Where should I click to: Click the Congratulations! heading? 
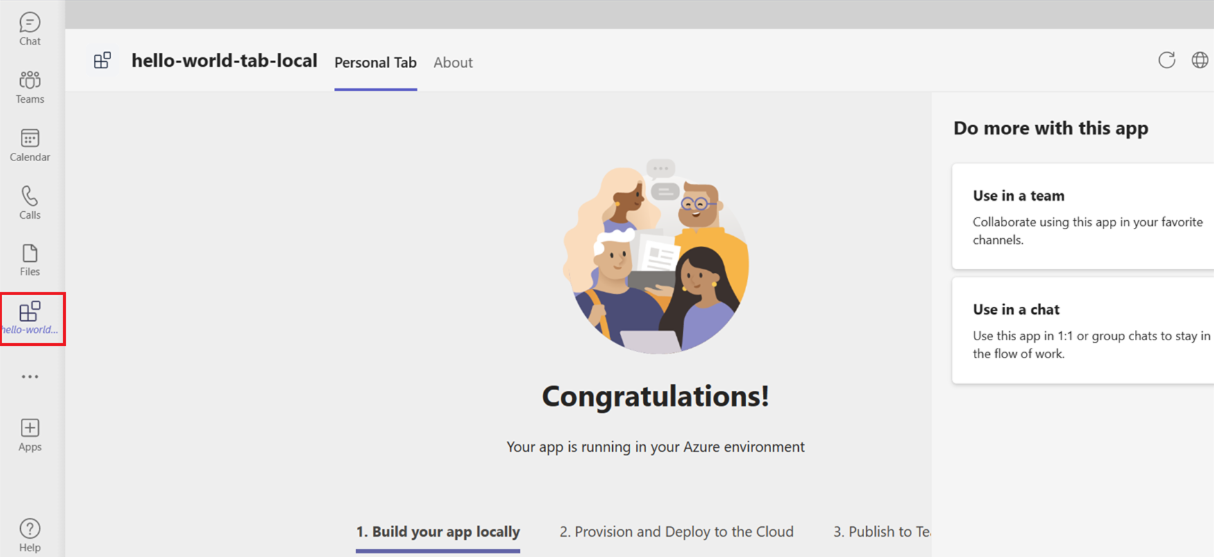pos(656,396)
